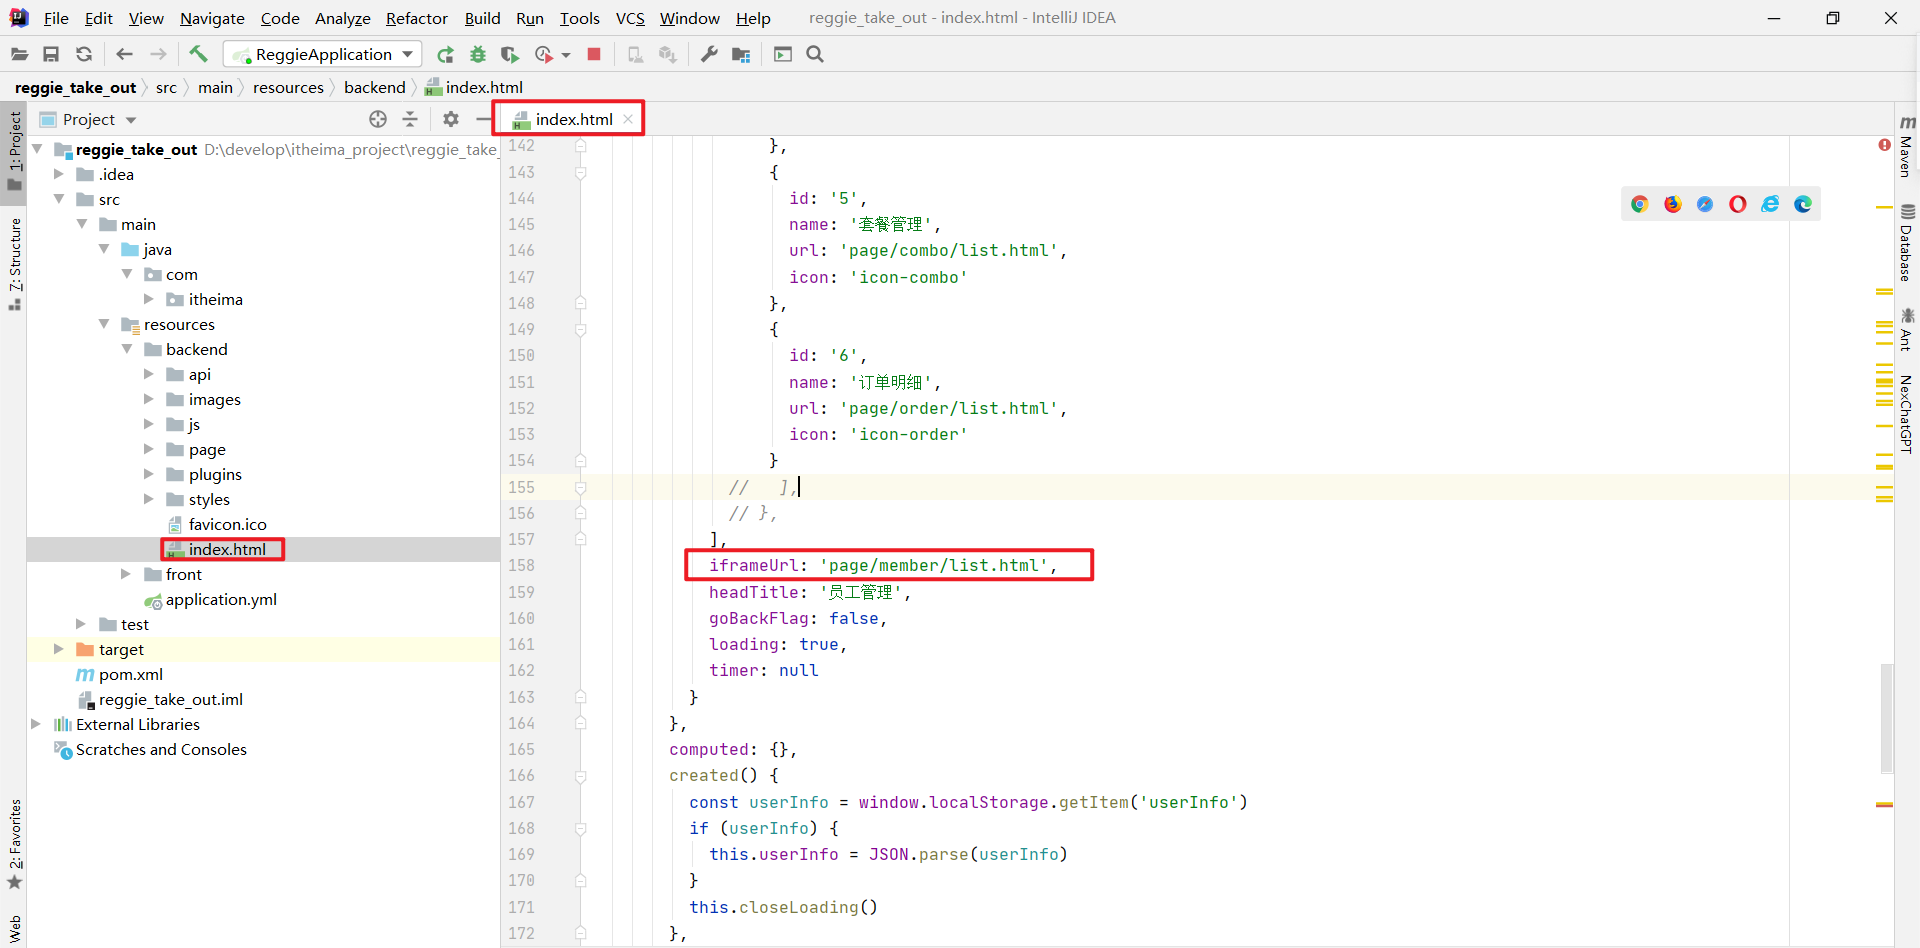Open in Safari browser icon
1920x948 pixels.
(x=1705, y=204)
